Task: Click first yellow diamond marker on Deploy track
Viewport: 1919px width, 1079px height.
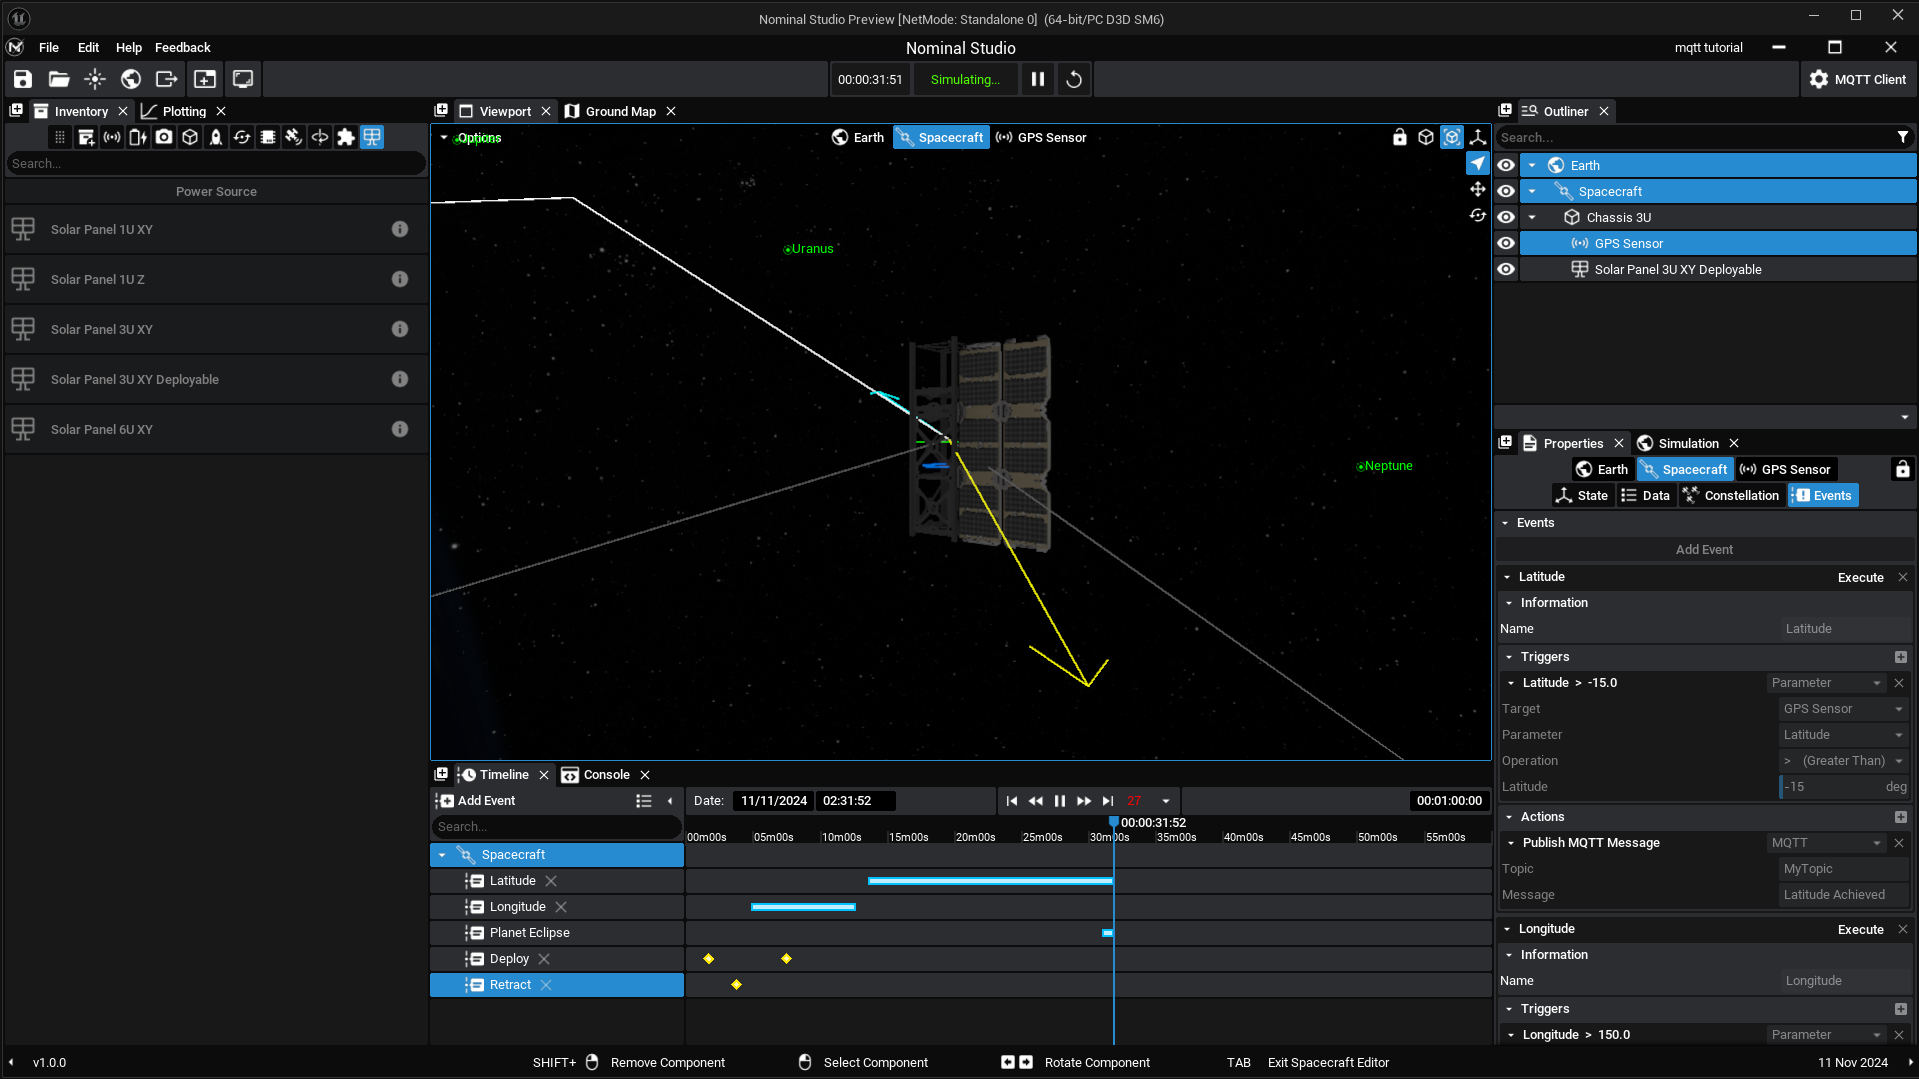Action: (709, 959)
